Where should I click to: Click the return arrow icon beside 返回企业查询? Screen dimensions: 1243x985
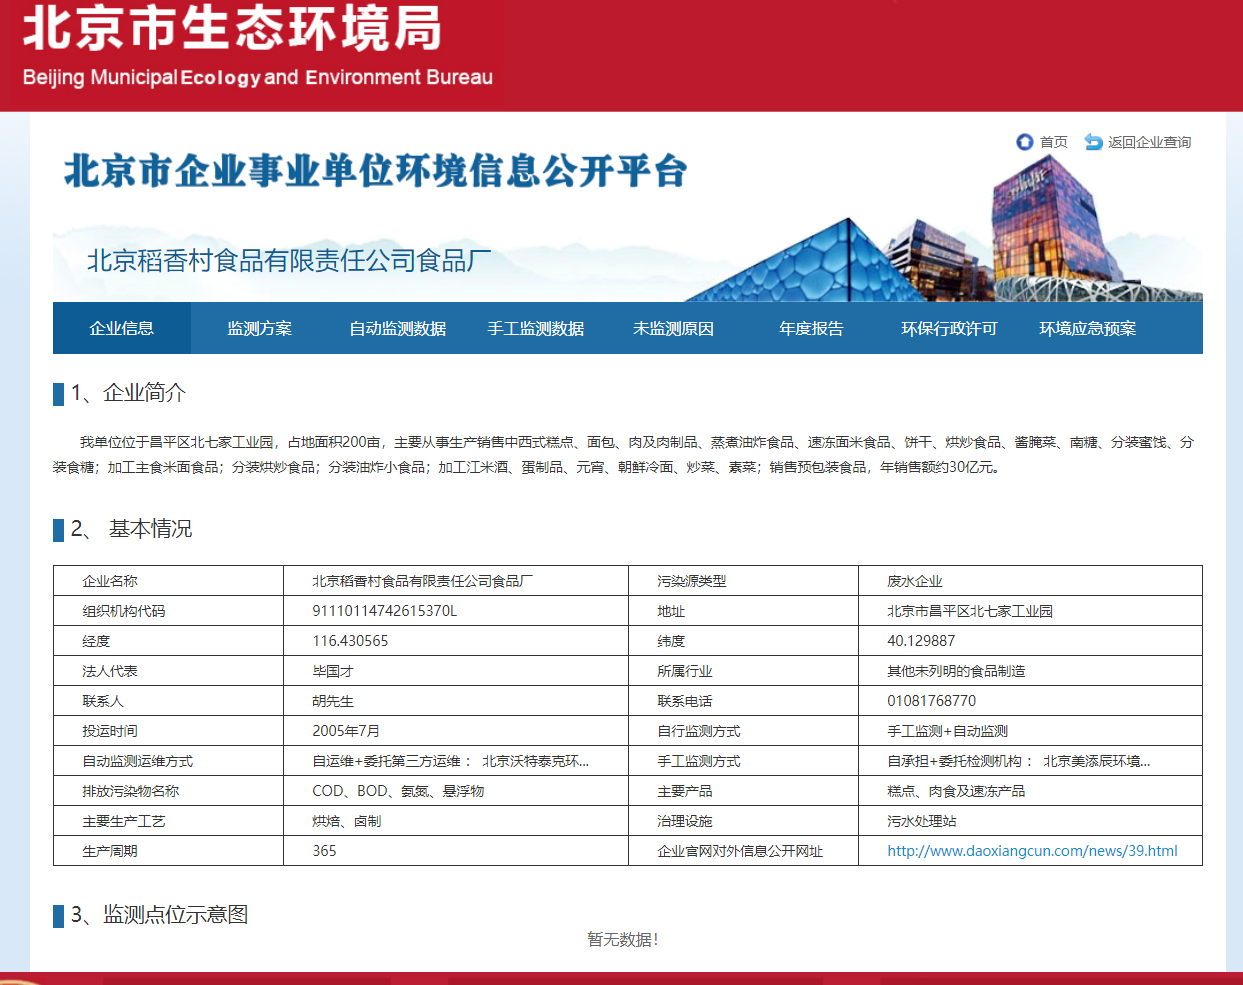point(1093,142)
